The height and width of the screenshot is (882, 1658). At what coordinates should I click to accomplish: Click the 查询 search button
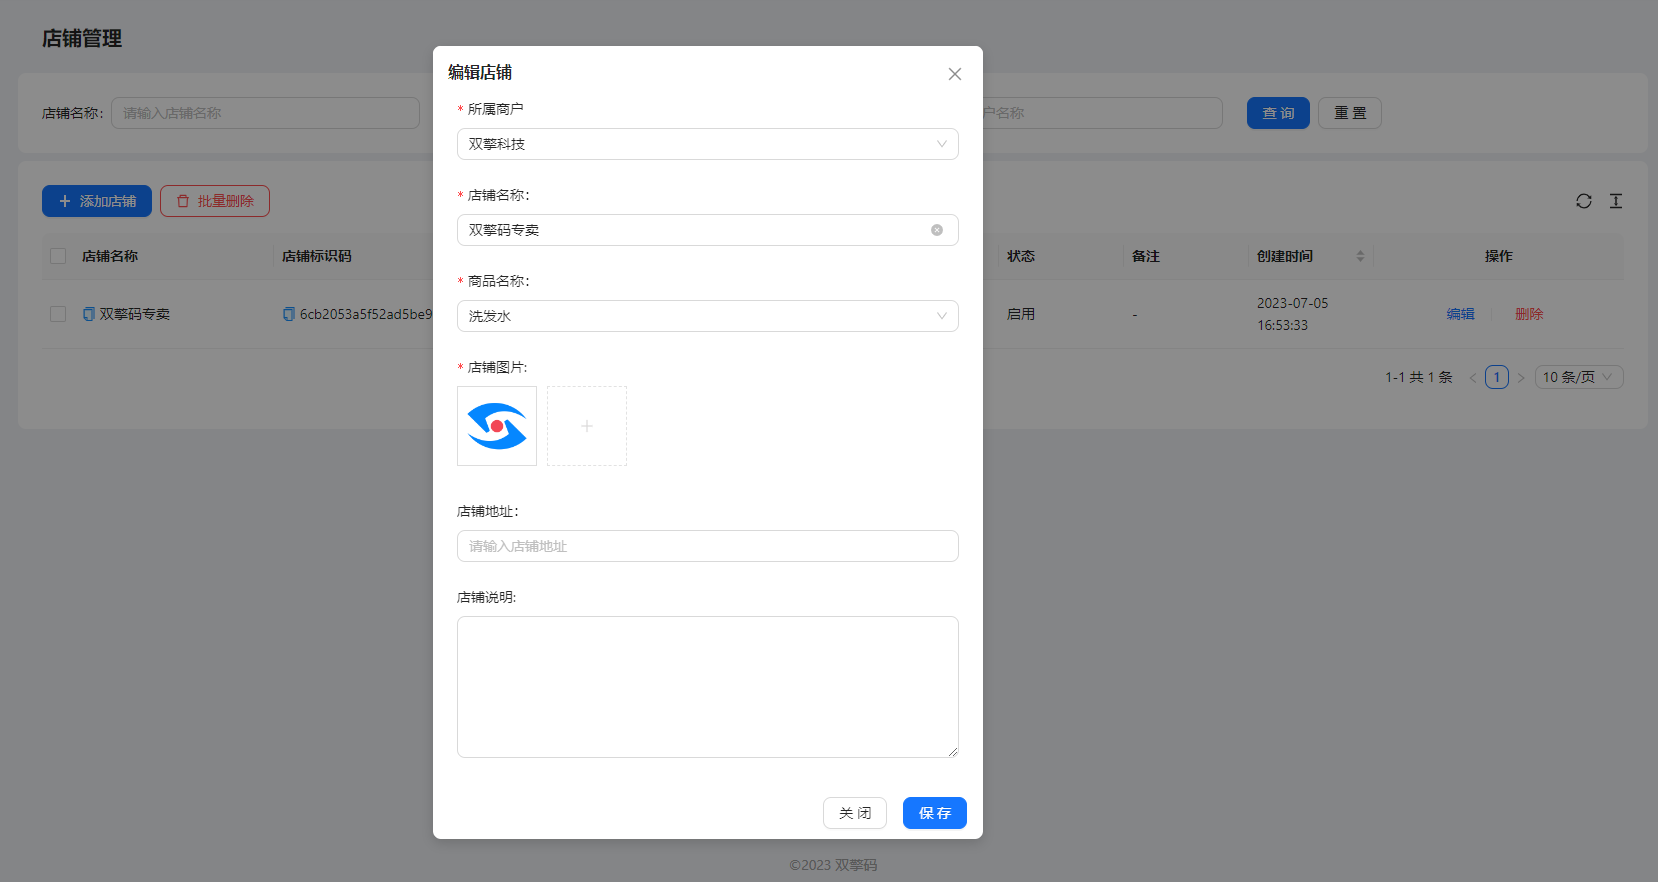(1278, 113)
